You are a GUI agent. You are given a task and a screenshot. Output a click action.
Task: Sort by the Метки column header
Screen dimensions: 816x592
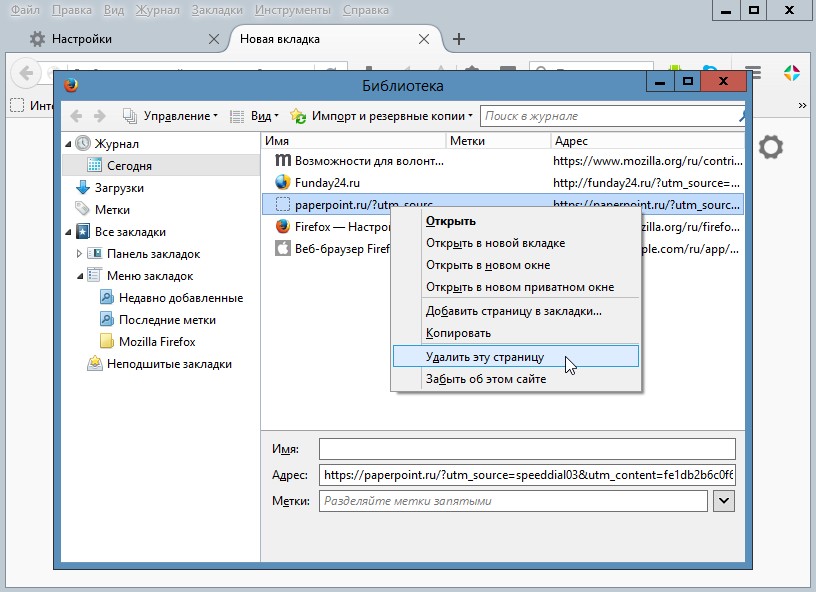coord(498,141)
